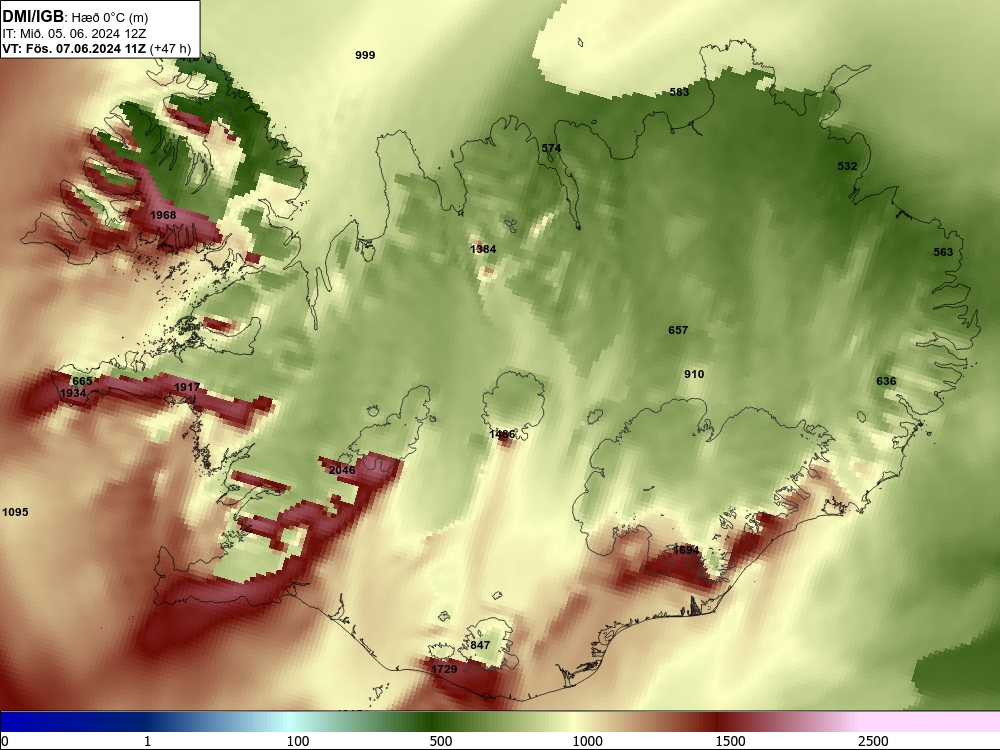The height and width of the screenshot is (750, 1000).
Task: Select the 583 height value
Action: click(679, 92)
